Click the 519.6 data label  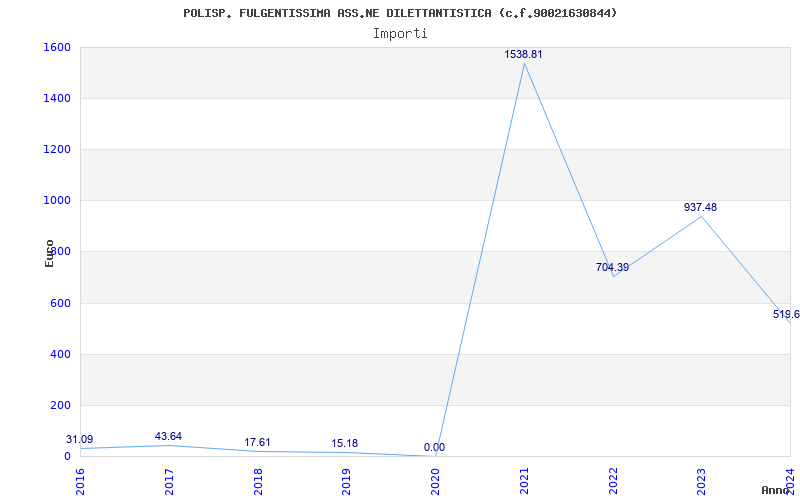click(786, 314)
